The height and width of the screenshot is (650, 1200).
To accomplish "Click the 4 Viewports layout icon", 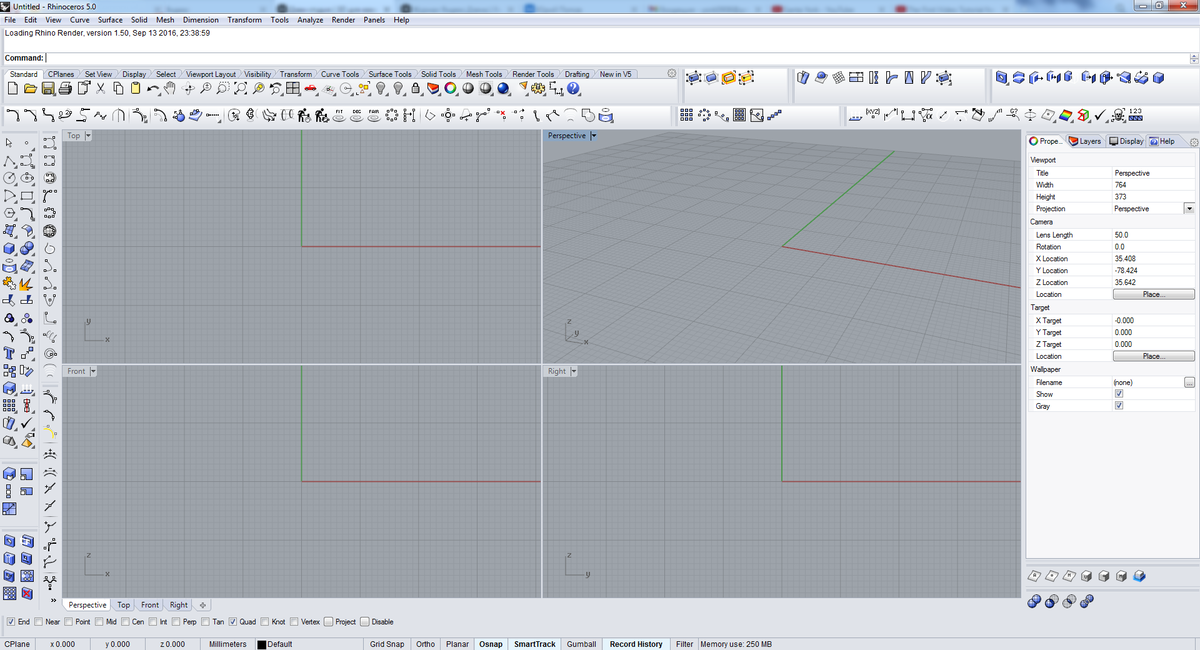I will [293, 90].
